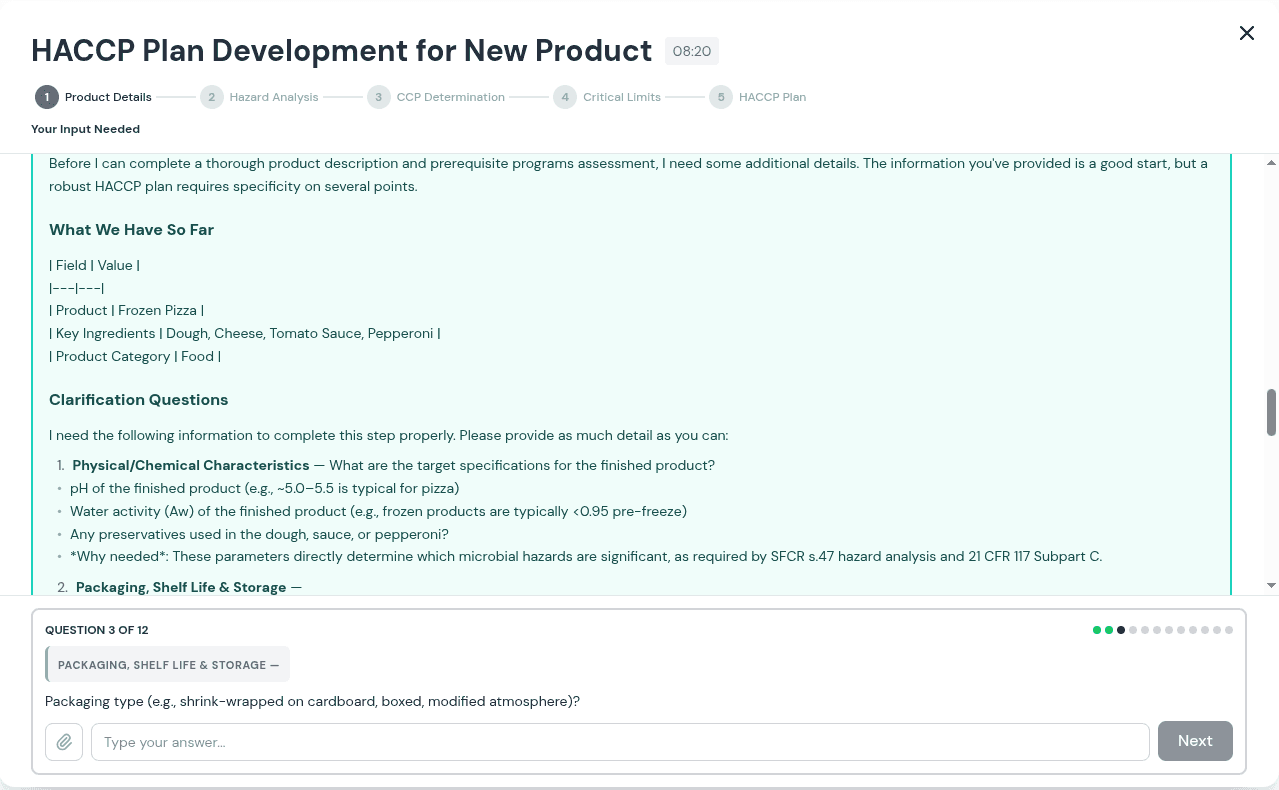Click the paperclip attachment icon
The width and height of the screenshot is (1279, 790).
[x=64, y=741]
